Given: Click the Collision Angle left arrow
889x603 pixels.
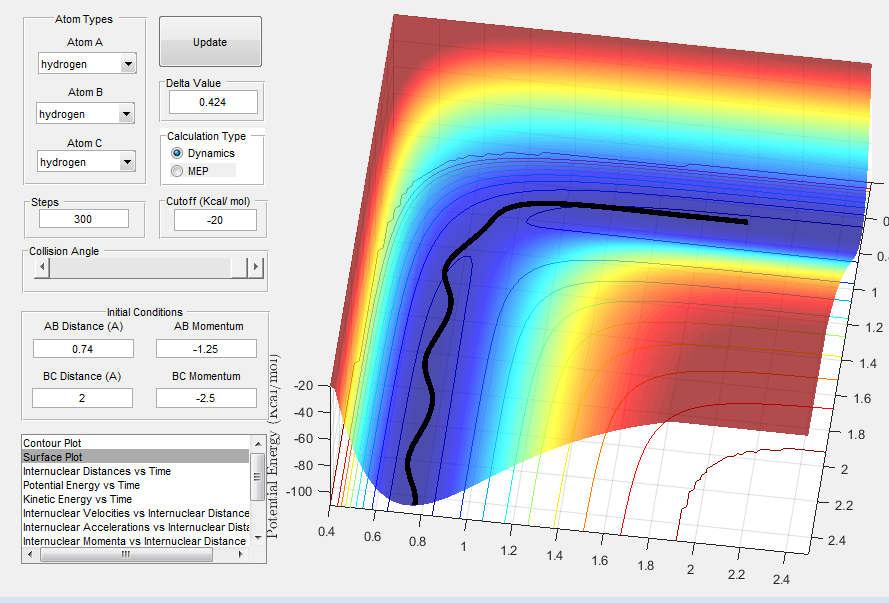Looking at the screenshot, I should point(41,267).
